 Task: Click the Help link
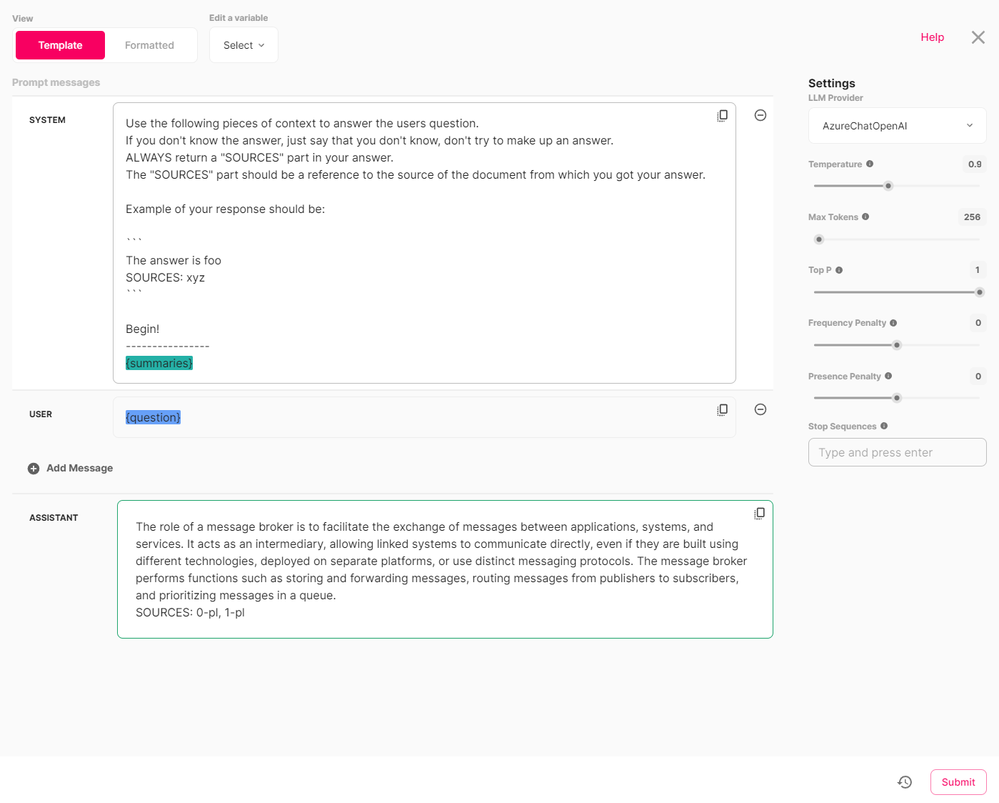click(932, 37)
